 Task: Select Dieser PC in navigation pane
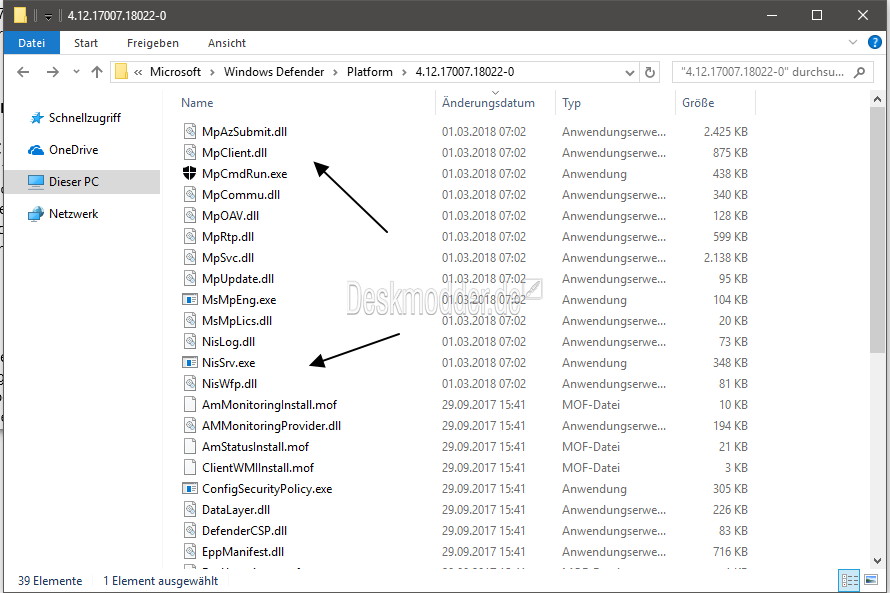pos(74,182)
